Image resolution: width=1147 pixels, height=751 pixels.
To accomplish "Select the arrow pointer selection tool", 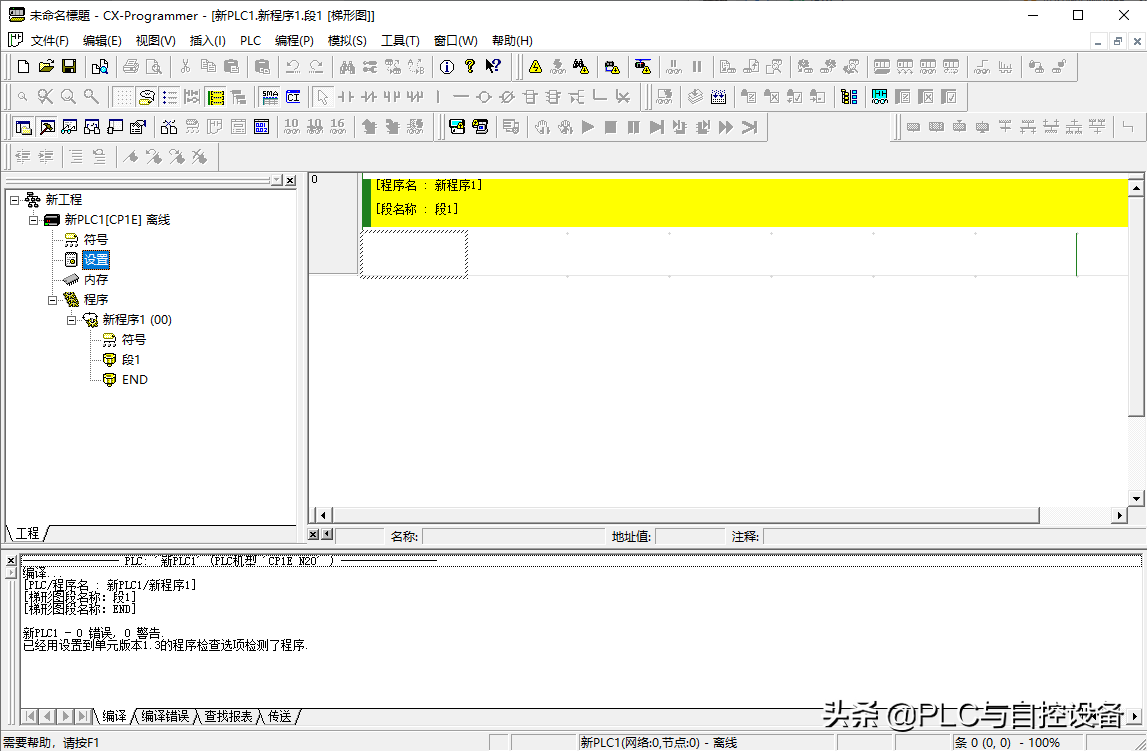I will coord(322,97).
